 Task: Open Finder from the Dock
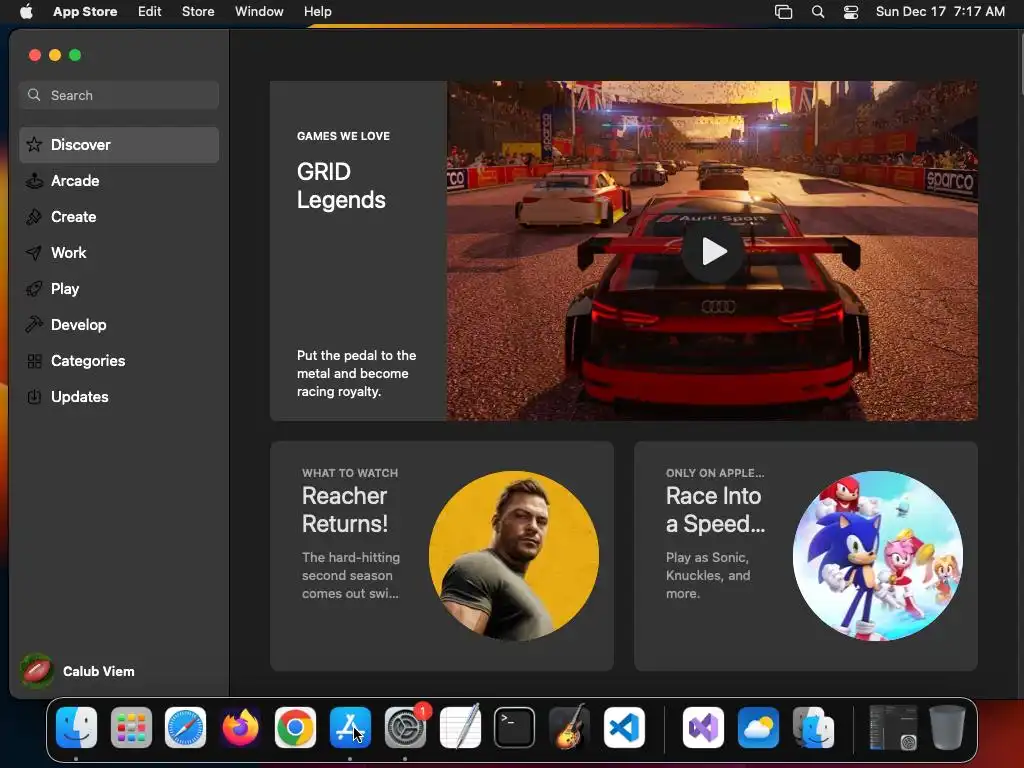pyautogui.click(x=76, y=728)
